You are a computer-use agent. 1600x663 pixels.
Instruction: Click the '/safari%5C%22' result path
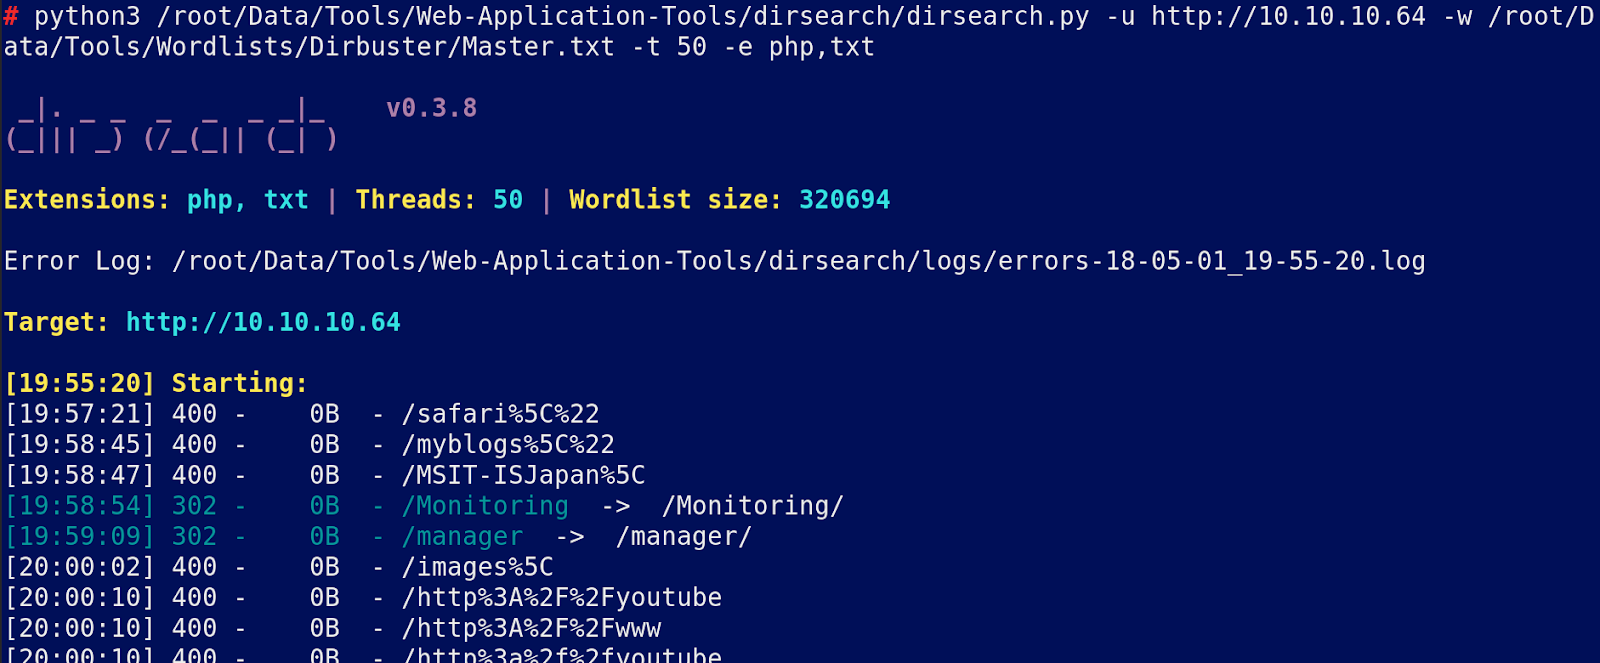click(500, 414)
